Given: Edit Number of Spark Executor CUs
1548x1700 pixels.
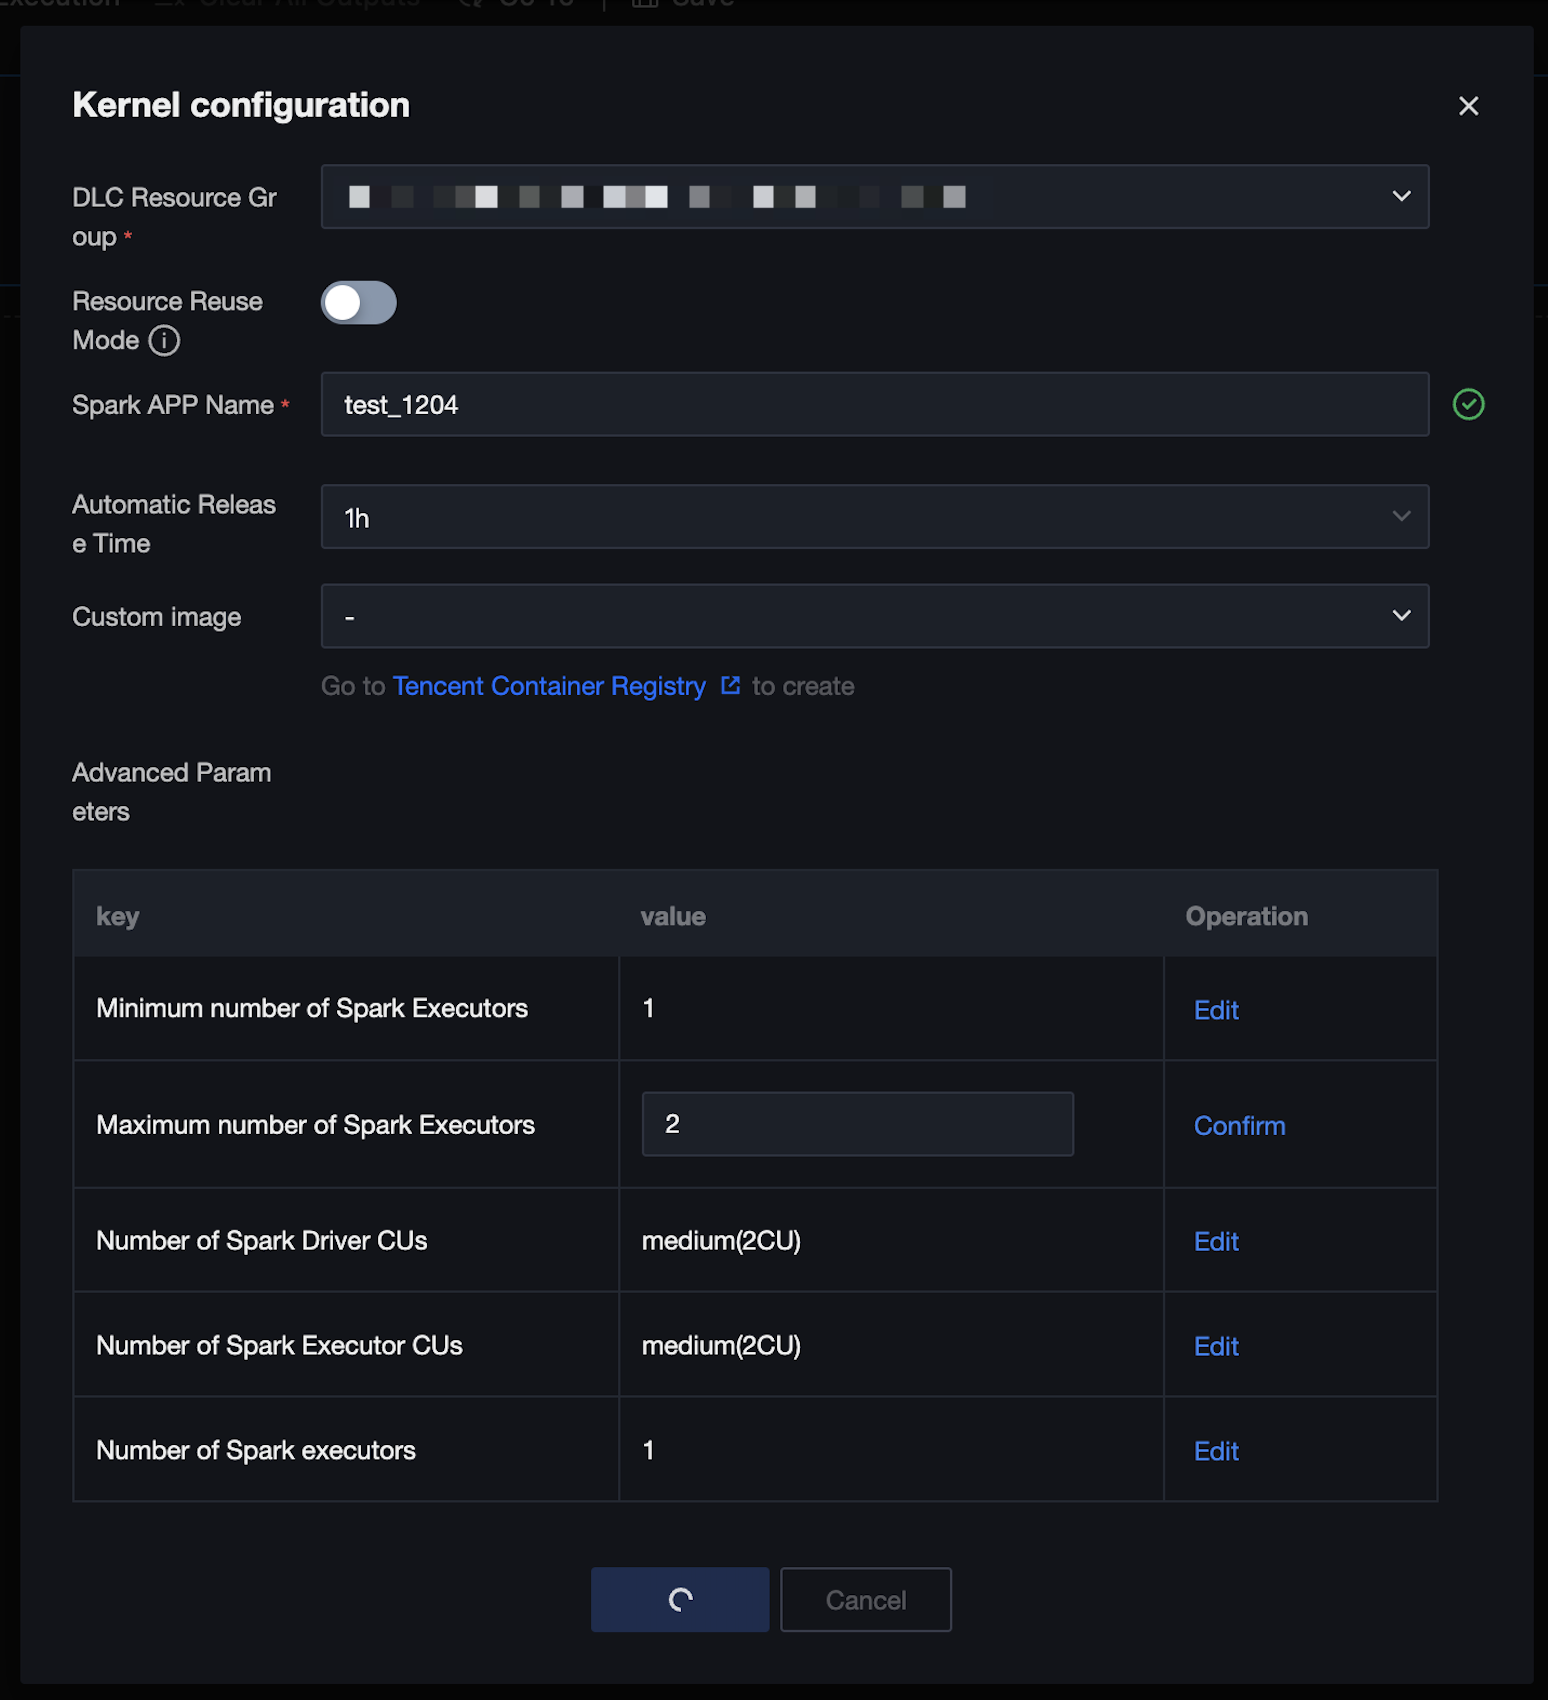Looking at the screenshot, I should pos(1216,1347).
